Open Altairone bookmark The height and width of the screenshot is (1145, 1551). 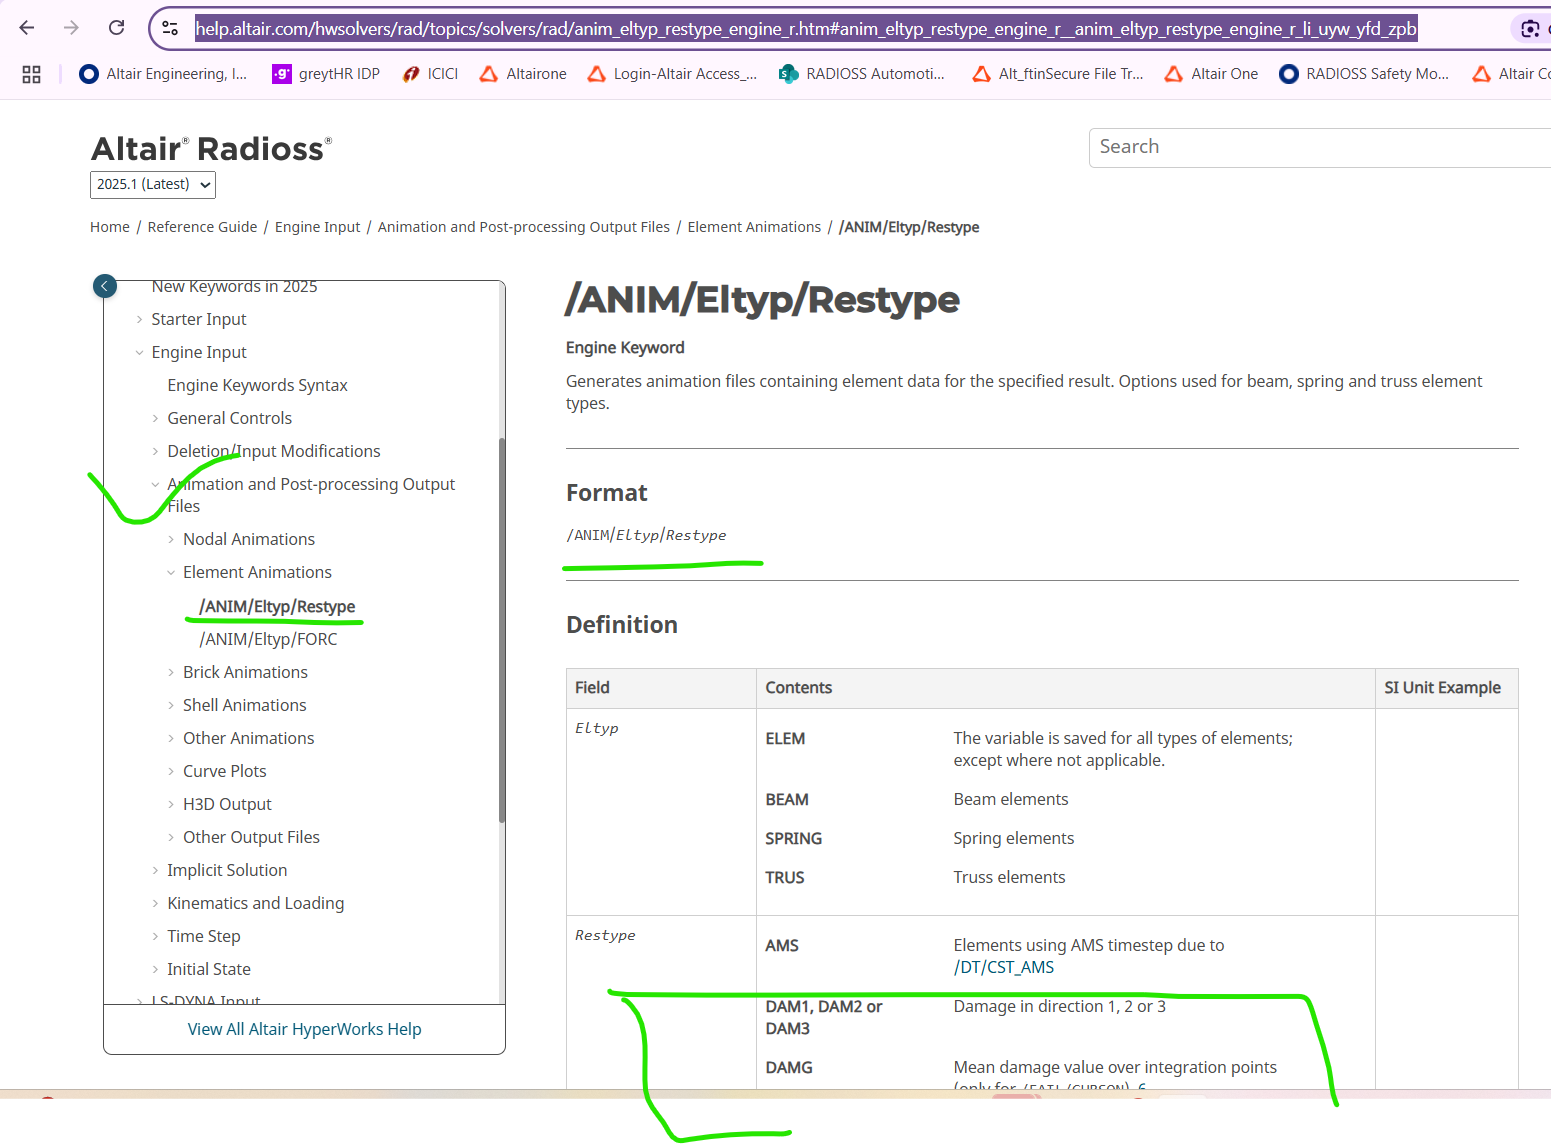(x=523, y=74)
